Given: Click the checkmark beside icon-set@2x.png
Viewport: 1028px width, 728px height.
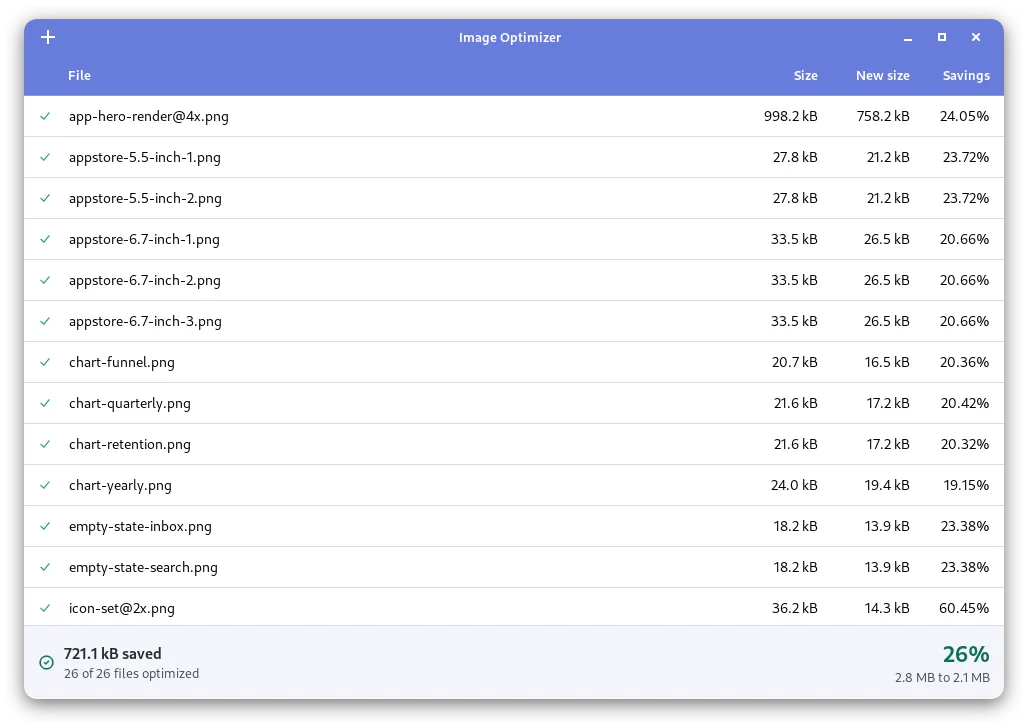Looking at the screenshot, I should [x=45, y=608].
